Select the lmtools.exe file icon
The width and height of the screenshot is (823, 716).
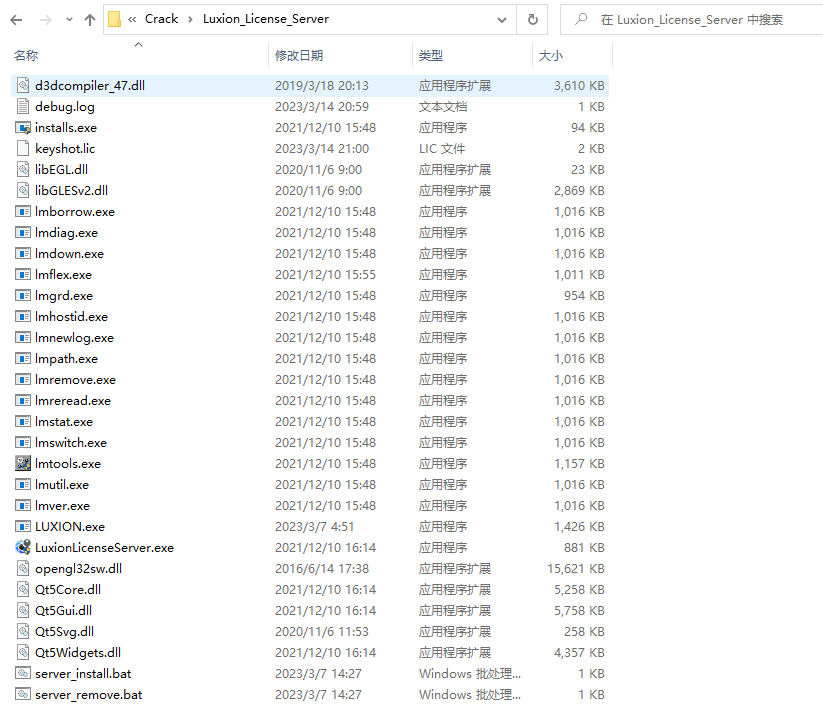point(24,463)
